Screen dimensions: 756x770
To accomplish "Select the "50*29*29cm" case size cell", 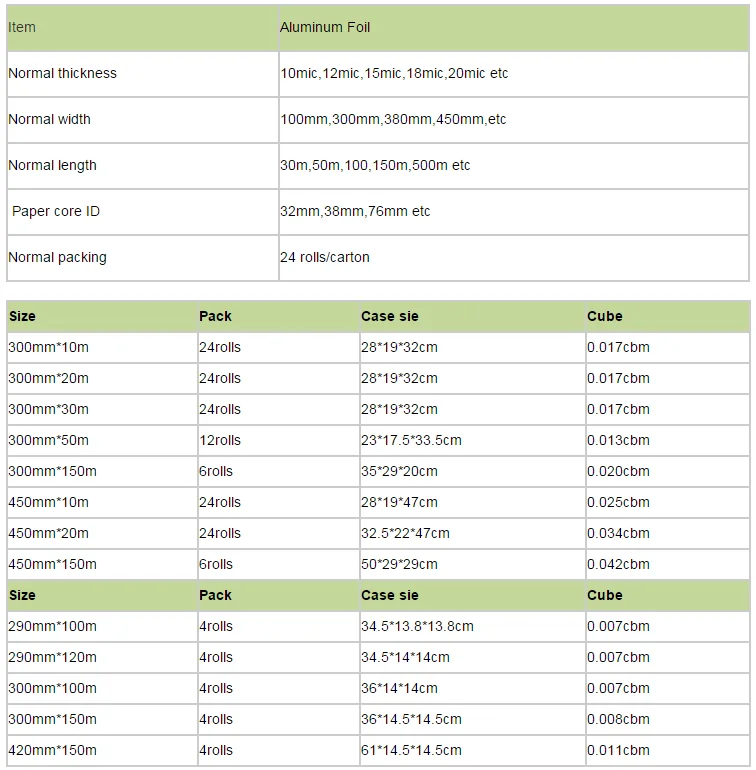I will pos(399,564).
